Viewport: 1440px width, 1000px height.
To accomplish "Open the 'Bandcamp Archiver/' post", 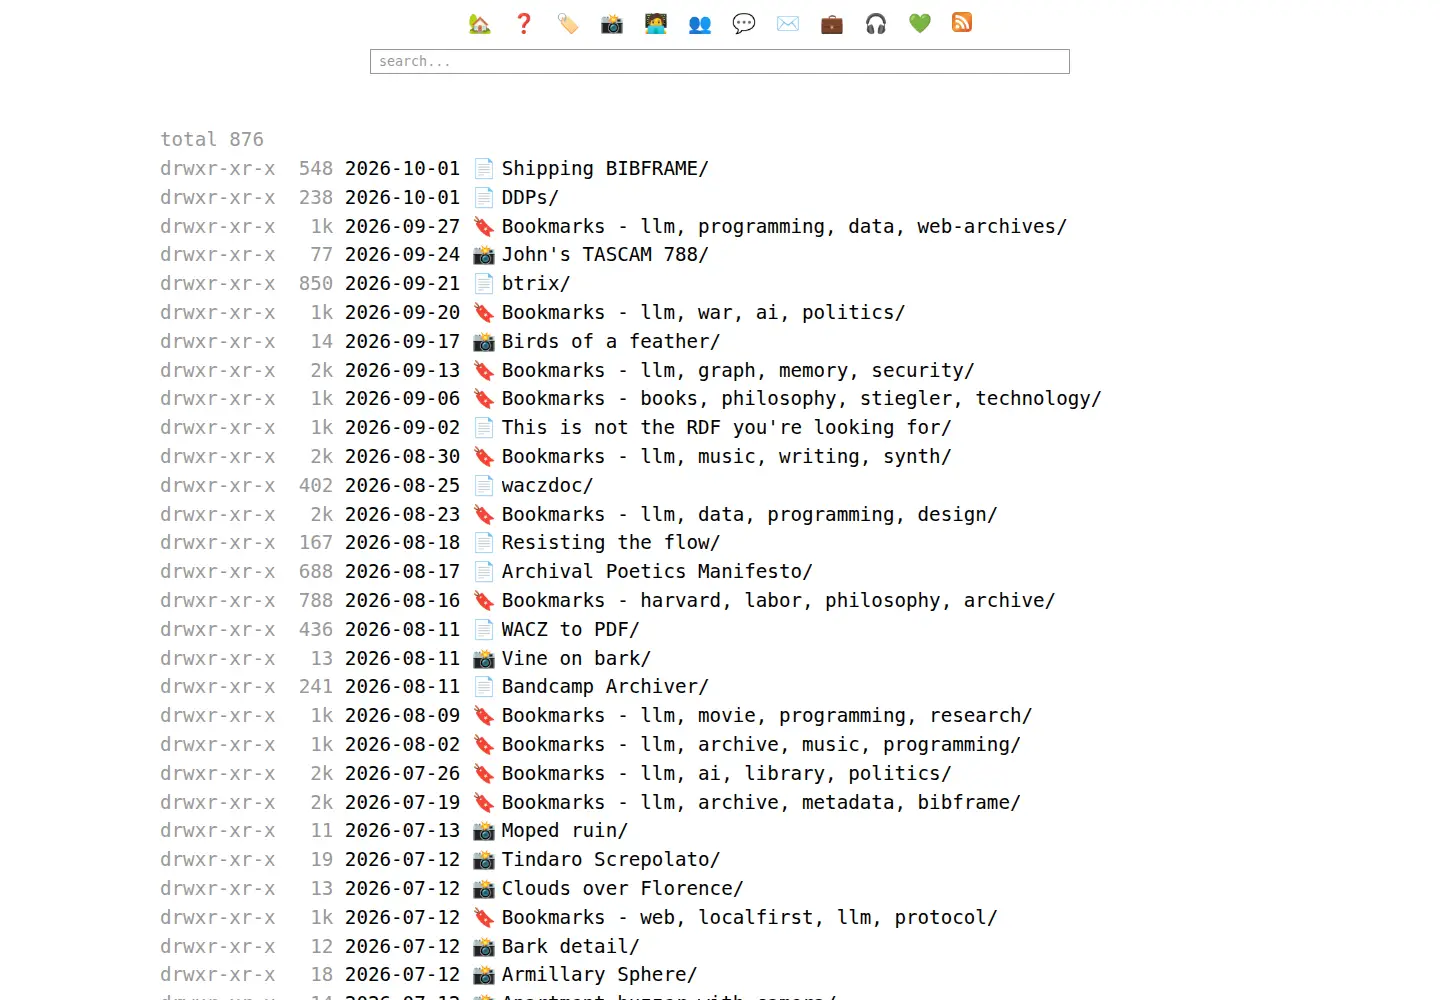I will tap(605, 686).
